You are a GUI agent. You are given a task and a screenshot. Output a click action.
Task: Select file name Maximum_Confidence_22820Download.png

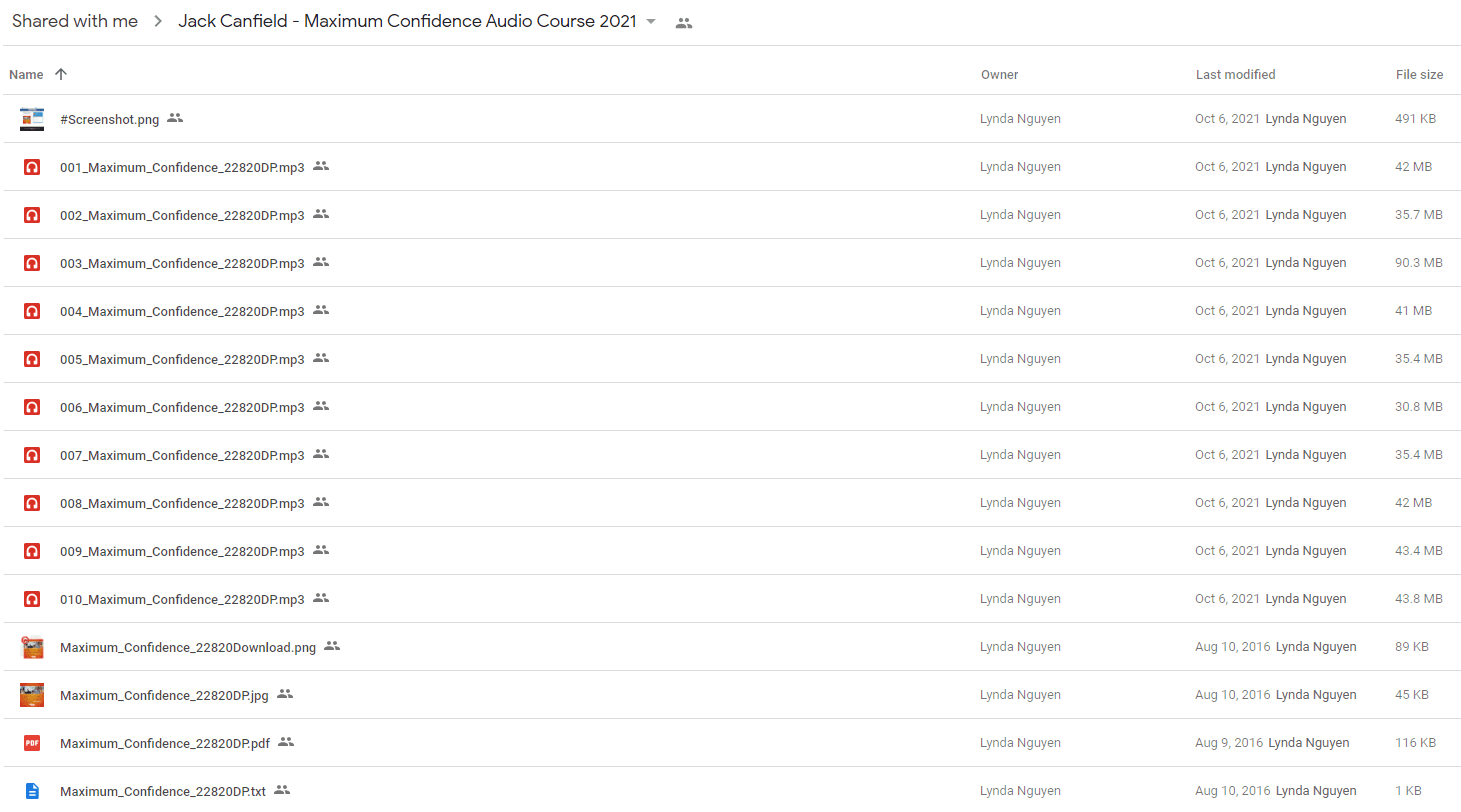[x=188, y=647]
